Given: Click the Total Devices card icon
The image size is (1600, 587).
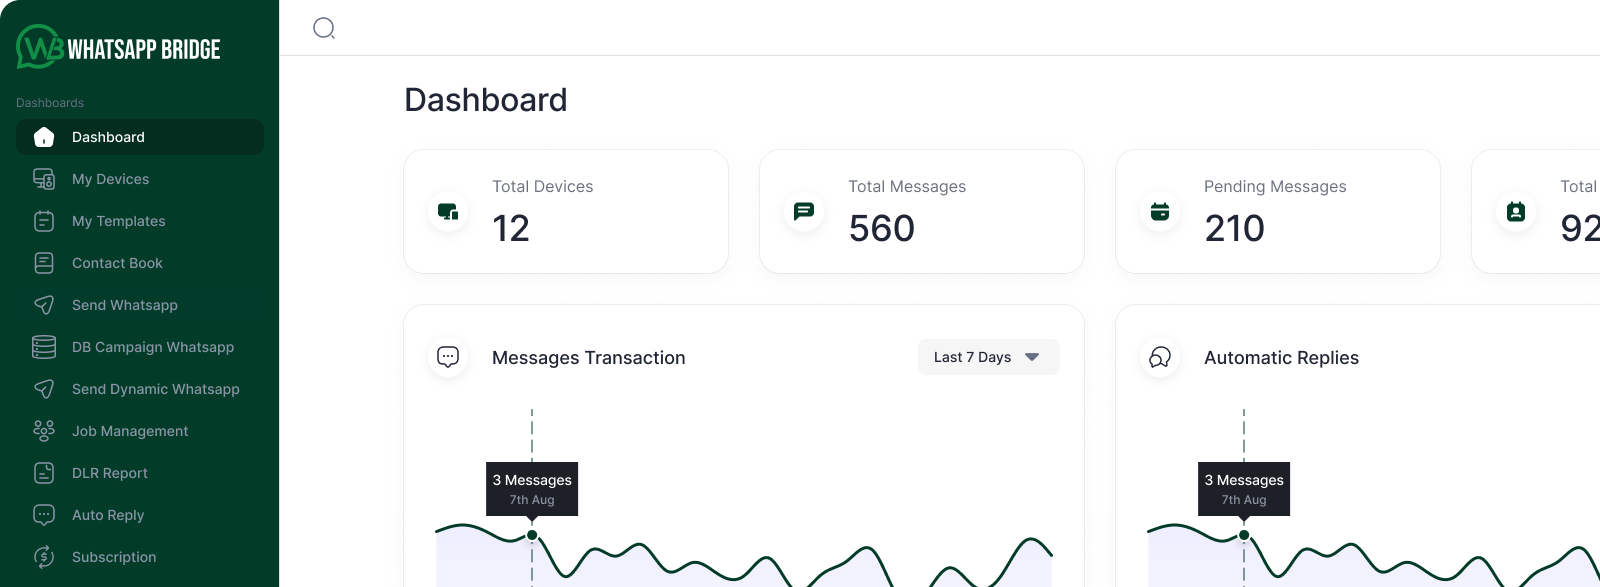Looking at the screenshot, I should (x=448, y=211).
